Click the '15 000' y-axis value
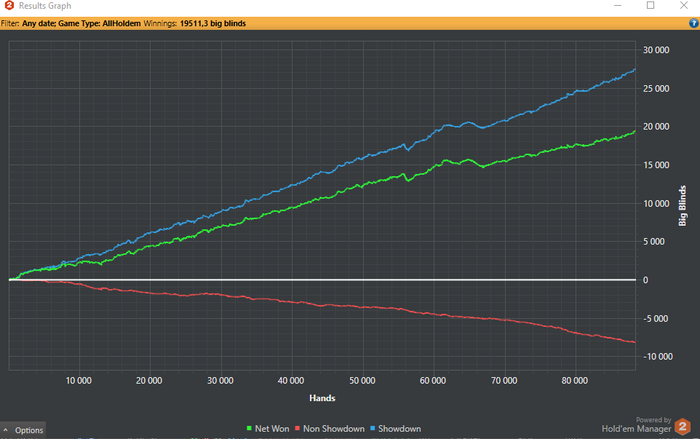The image size is (700, 439). click(x=656, y=165)
